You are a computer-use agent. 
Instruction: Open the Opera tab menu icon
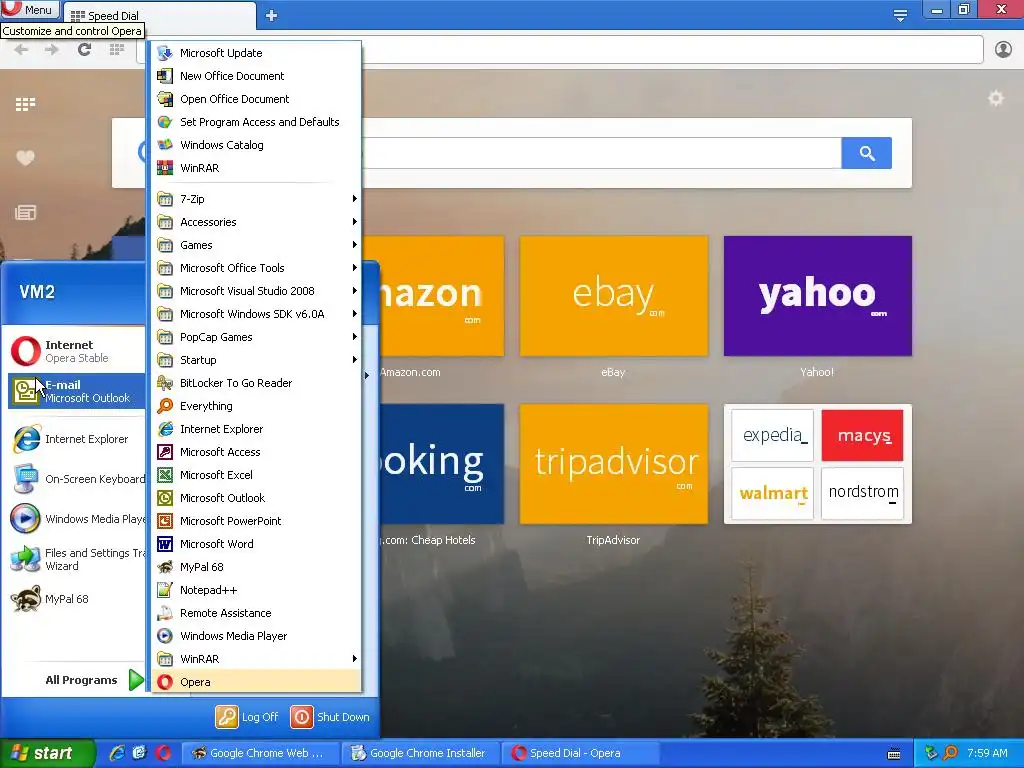coord(900,15)
